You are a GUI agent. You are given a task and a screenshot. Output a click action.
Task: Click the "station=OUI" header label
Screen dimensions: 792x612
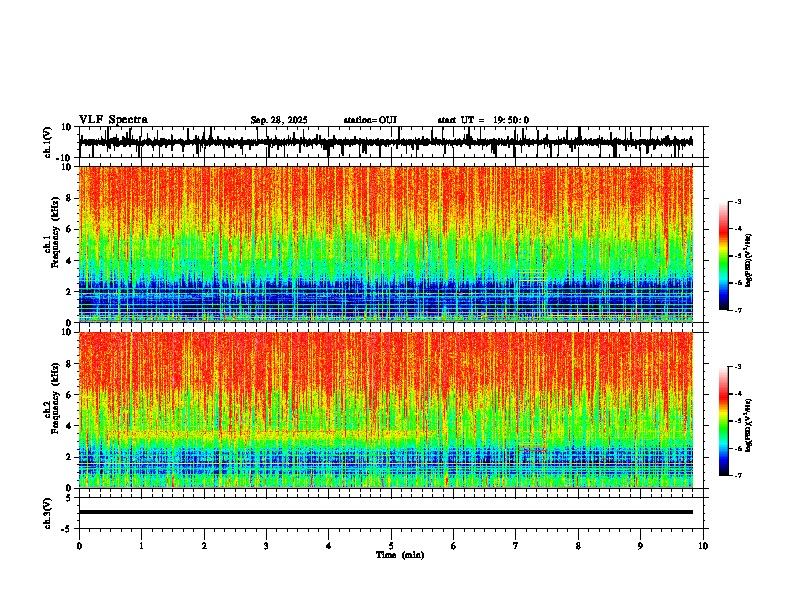pos(370,120)
